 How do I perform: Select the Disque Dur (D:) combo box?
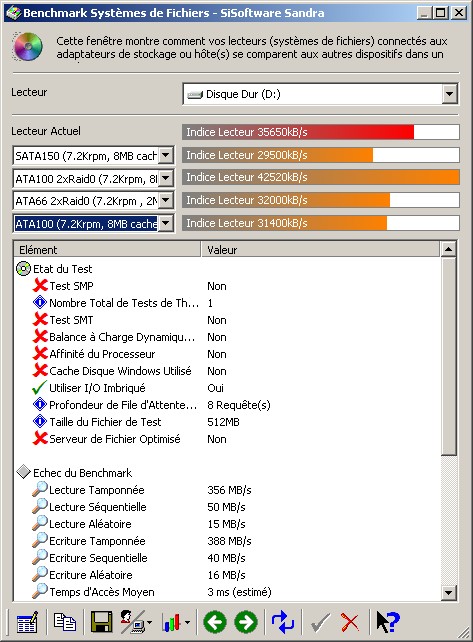point(320,94)
